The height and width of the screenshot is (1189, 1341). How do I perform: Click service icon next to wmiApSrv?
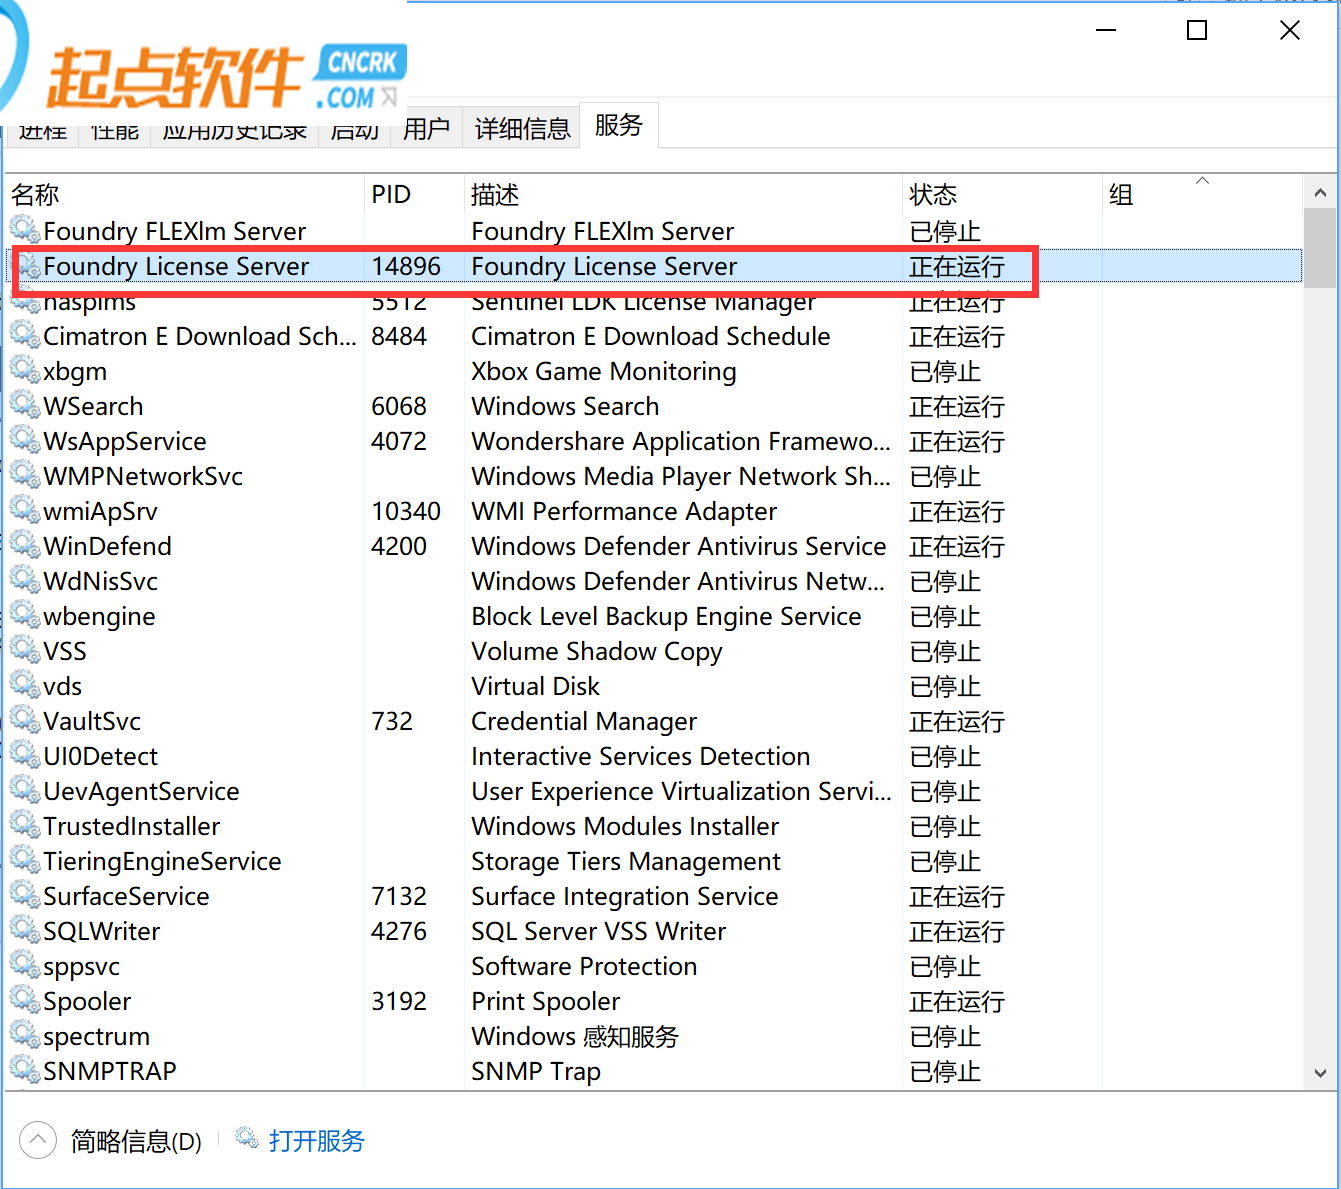tap(25, 510)
